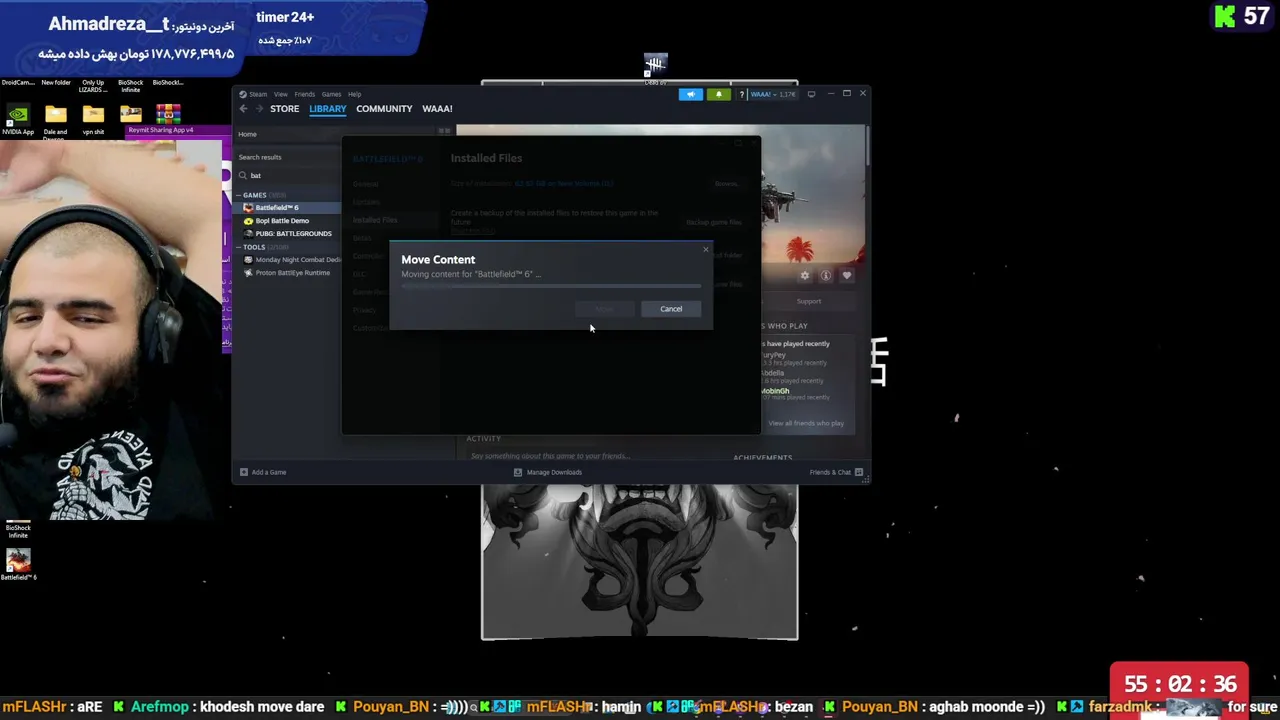The image size is (1280, 720).
Task: Click the PUBG game icon in list
Action: pyautogui.click(x=248, y=234)
